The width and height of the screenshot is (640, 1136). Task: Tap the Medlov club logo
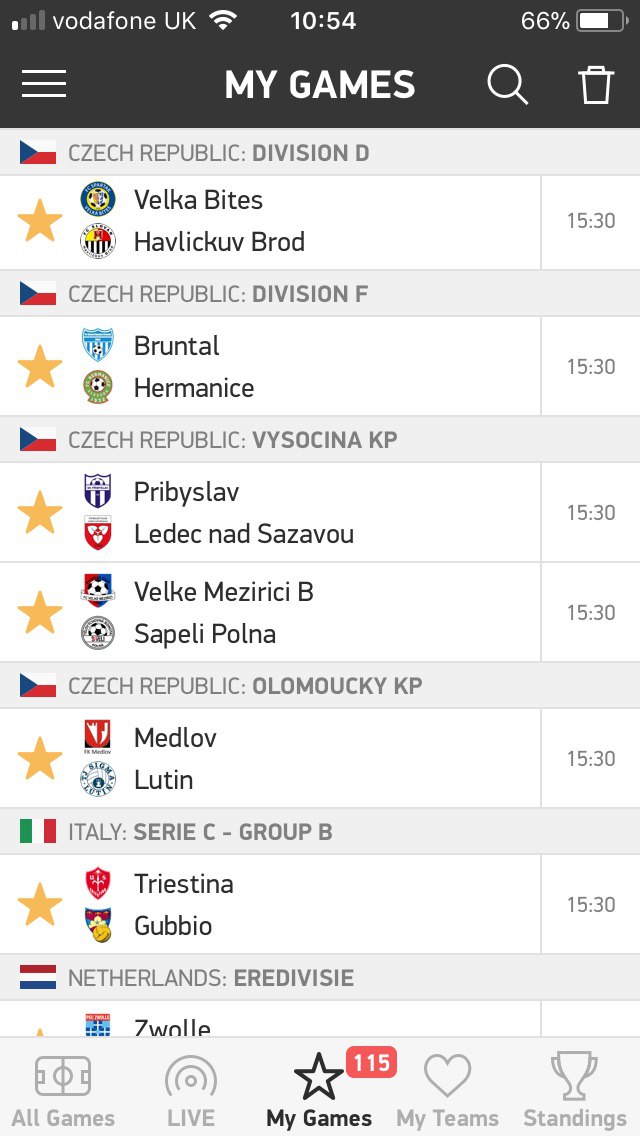[x=98, y=738]
